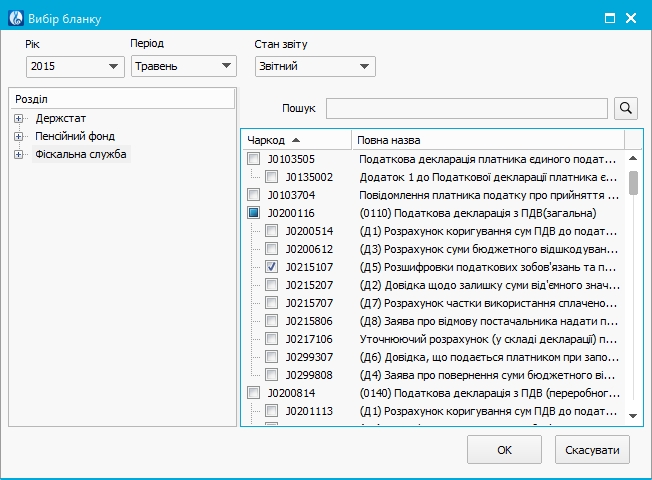Enable the J0200514 (Д1) checkbox

[x=272, y=231]
